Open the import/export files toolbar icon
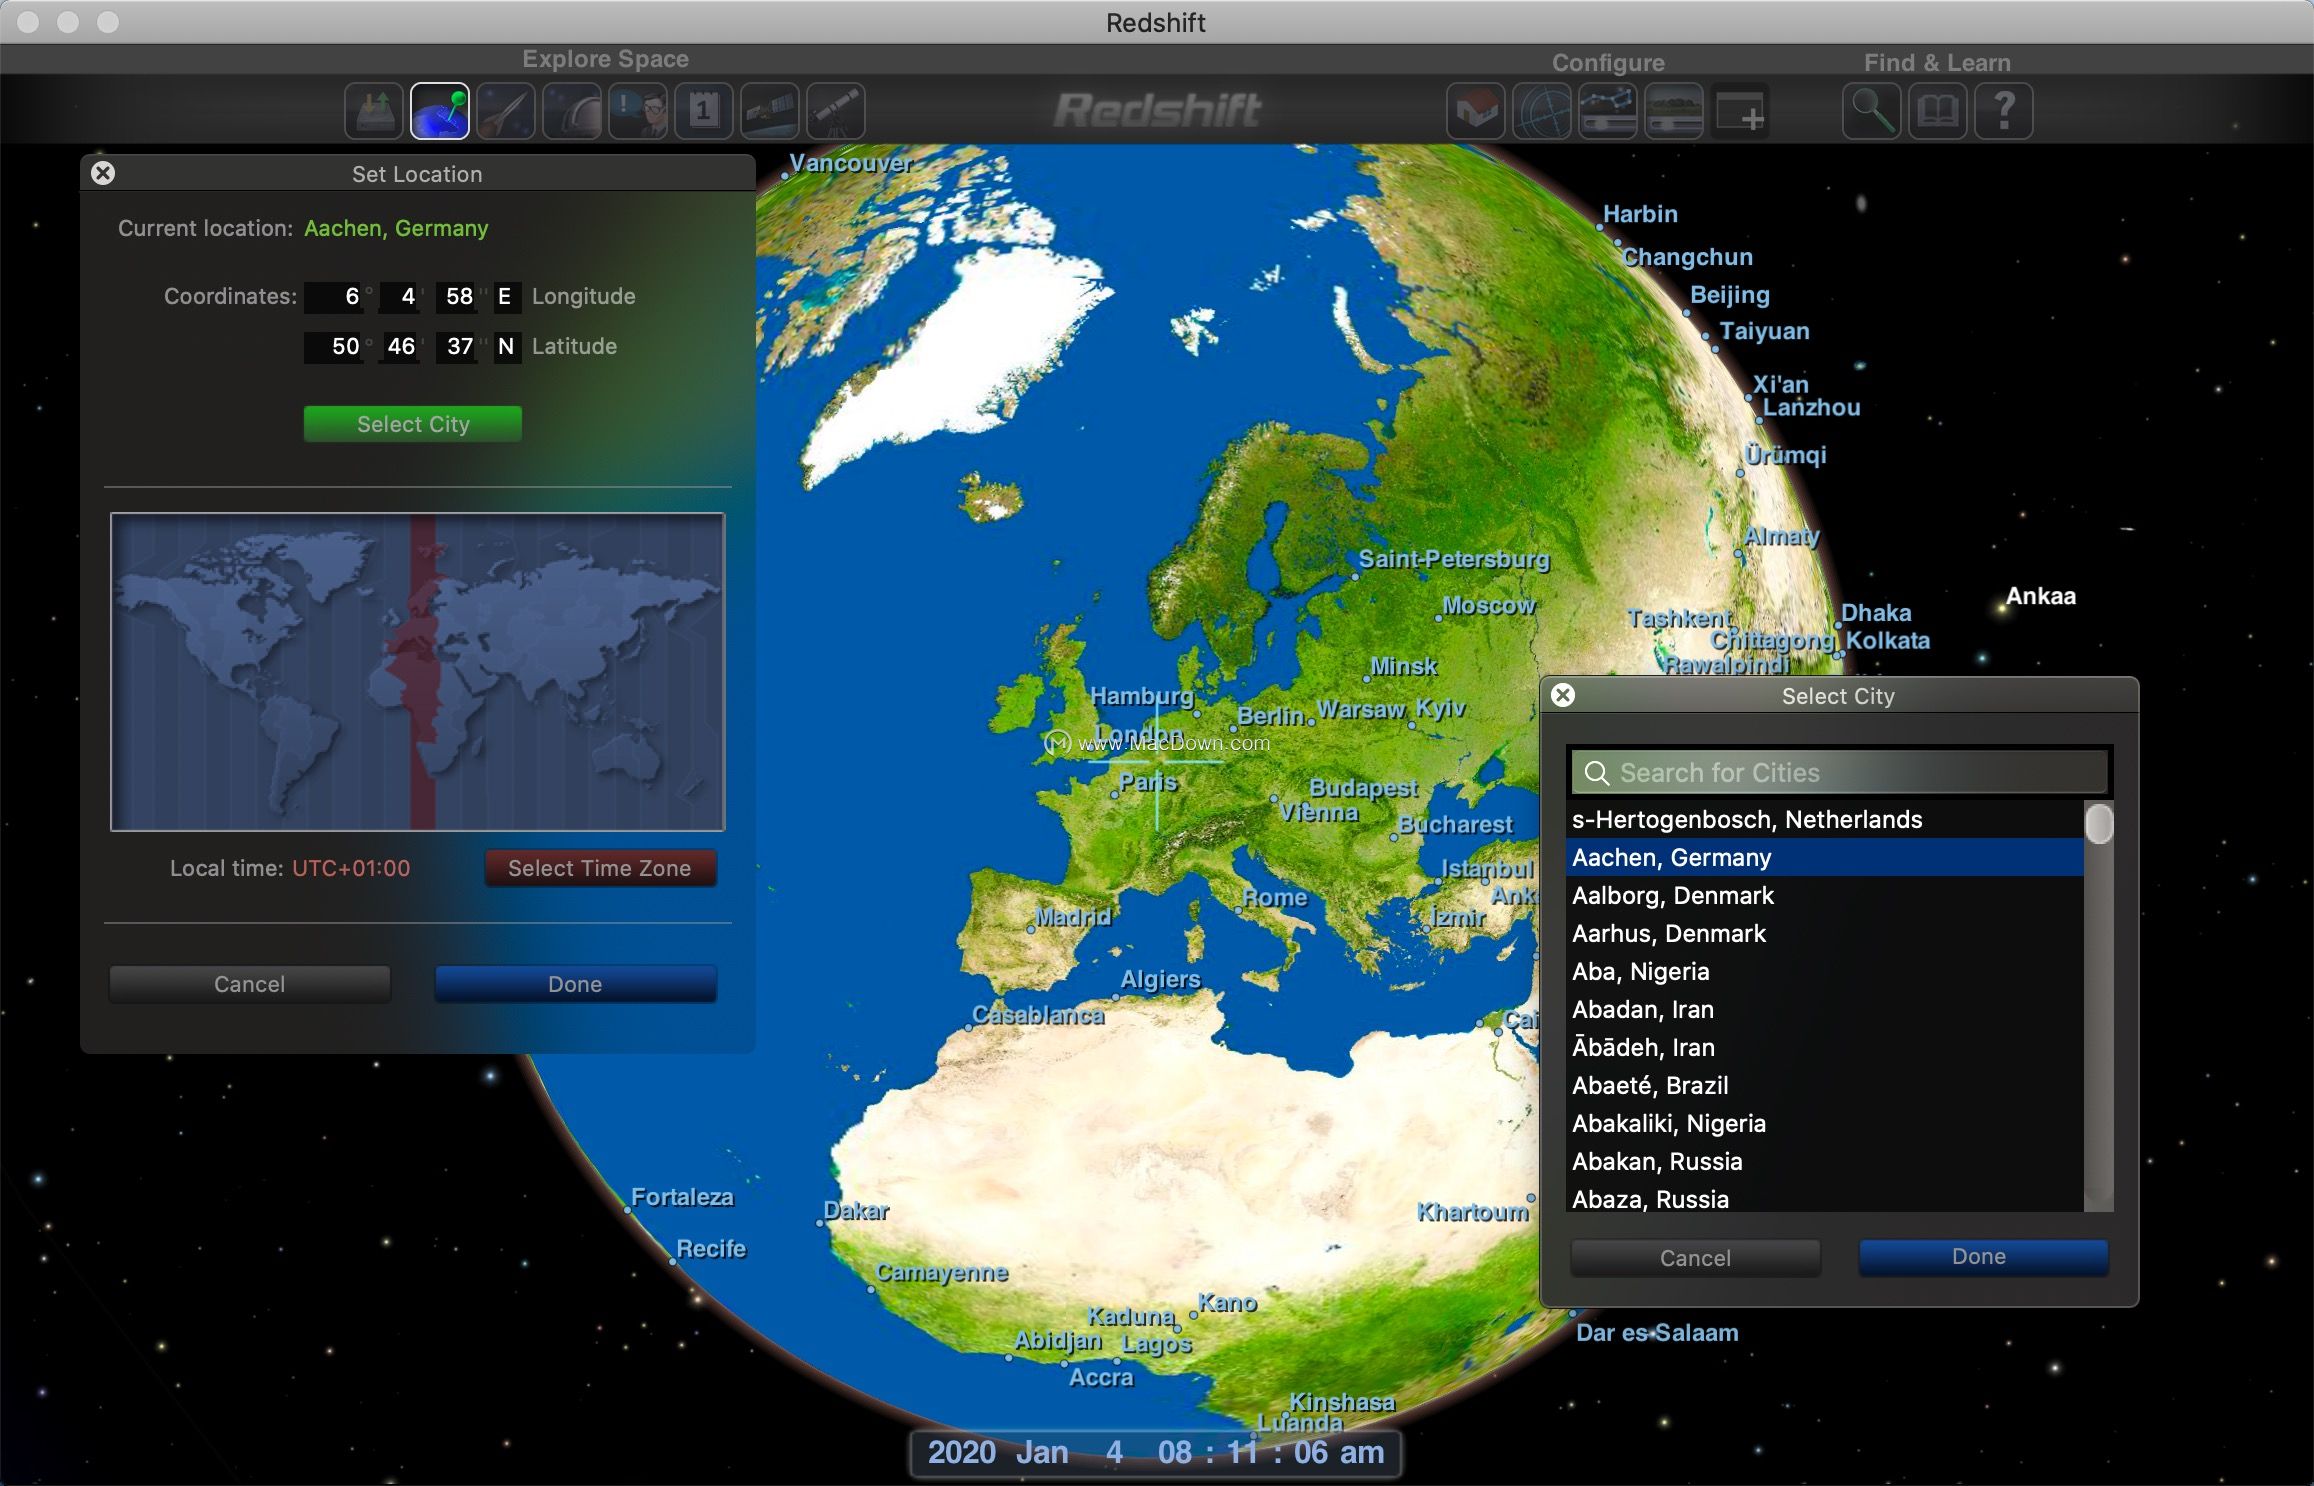Image resolution: width=2314 pixels, height=1486 pixels. [x=375, y=111]
